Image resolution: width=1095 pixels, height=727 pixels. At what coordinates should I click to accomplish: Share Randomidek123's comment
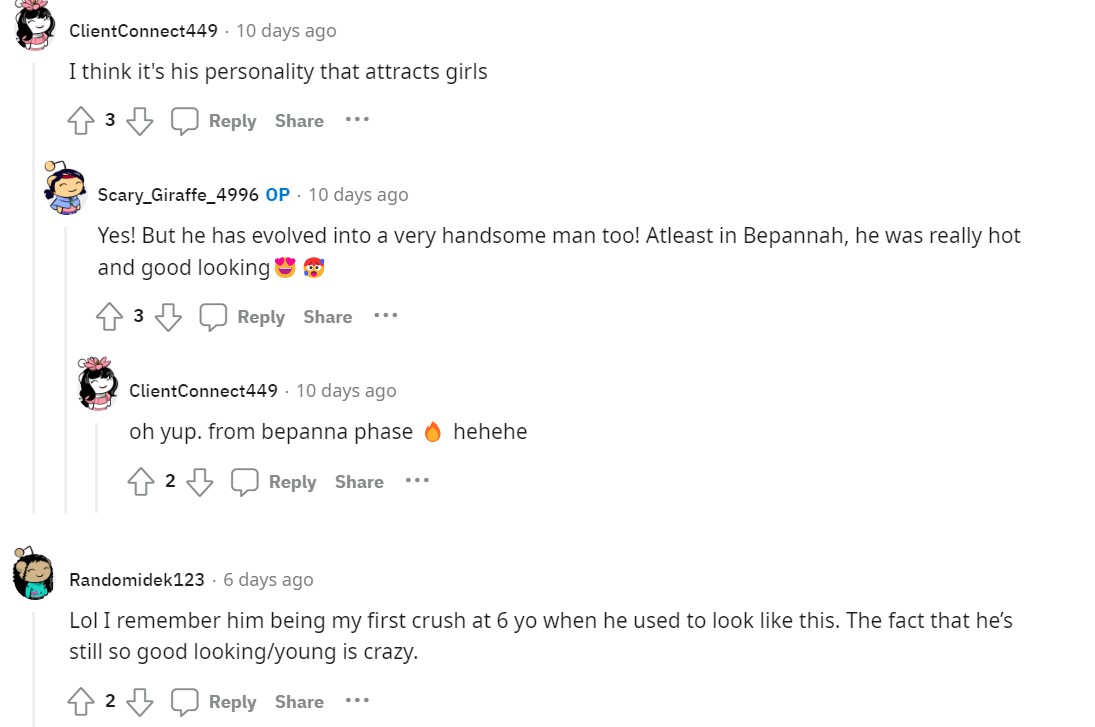pos(299,702)
